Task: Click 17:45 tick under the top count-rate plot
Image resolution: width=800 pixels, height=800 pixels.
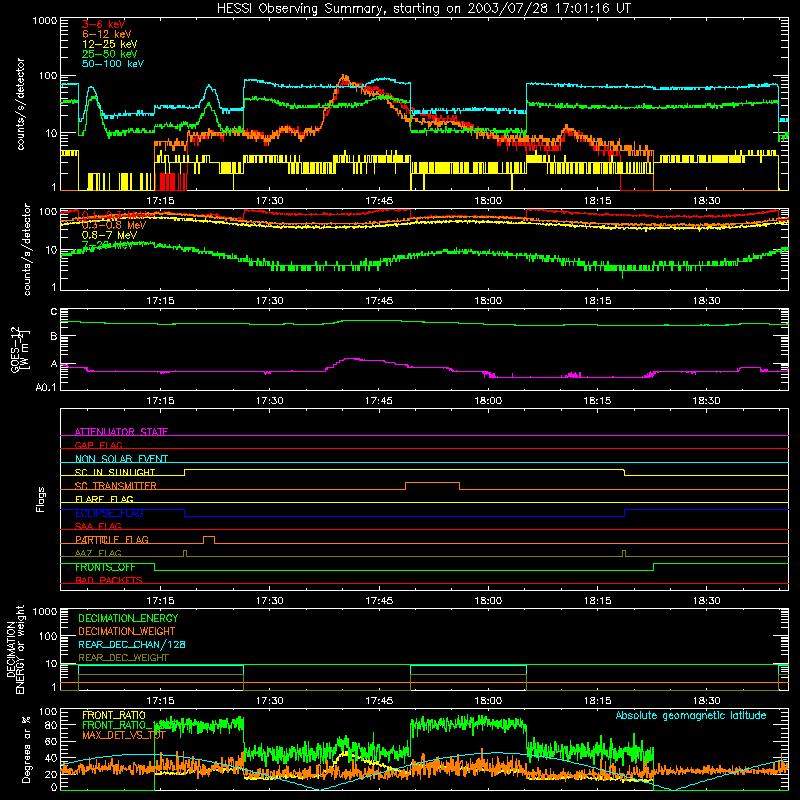Action: [x=379, y=201]
